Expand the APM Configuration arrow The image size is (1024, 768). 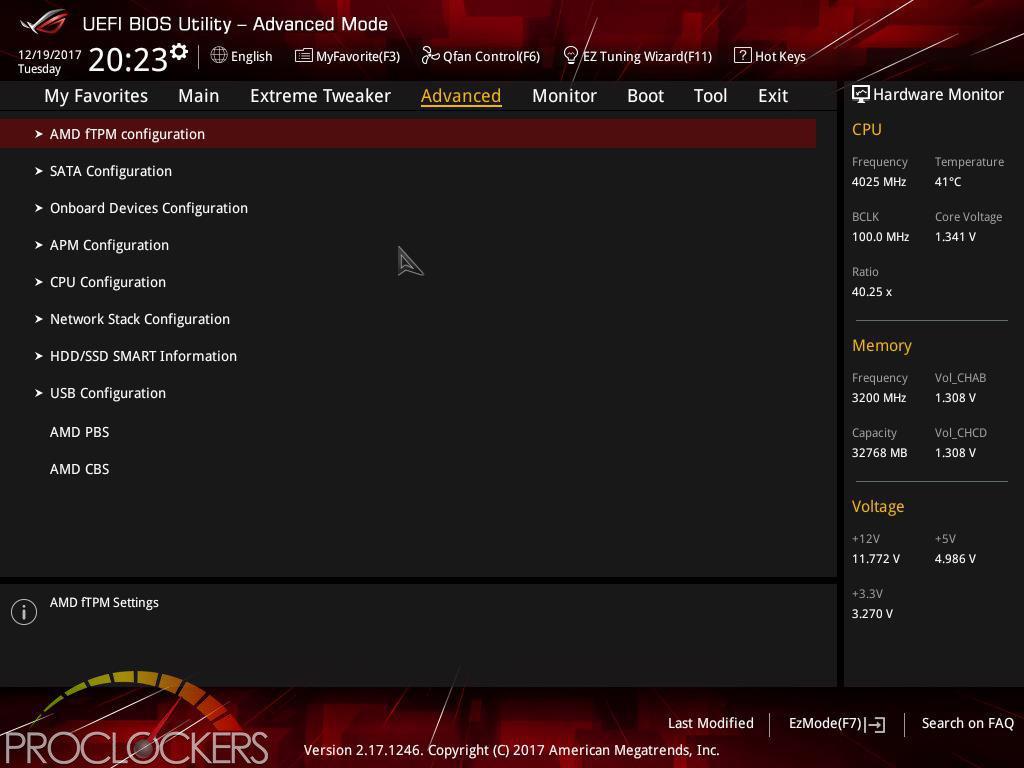[39, 245]
